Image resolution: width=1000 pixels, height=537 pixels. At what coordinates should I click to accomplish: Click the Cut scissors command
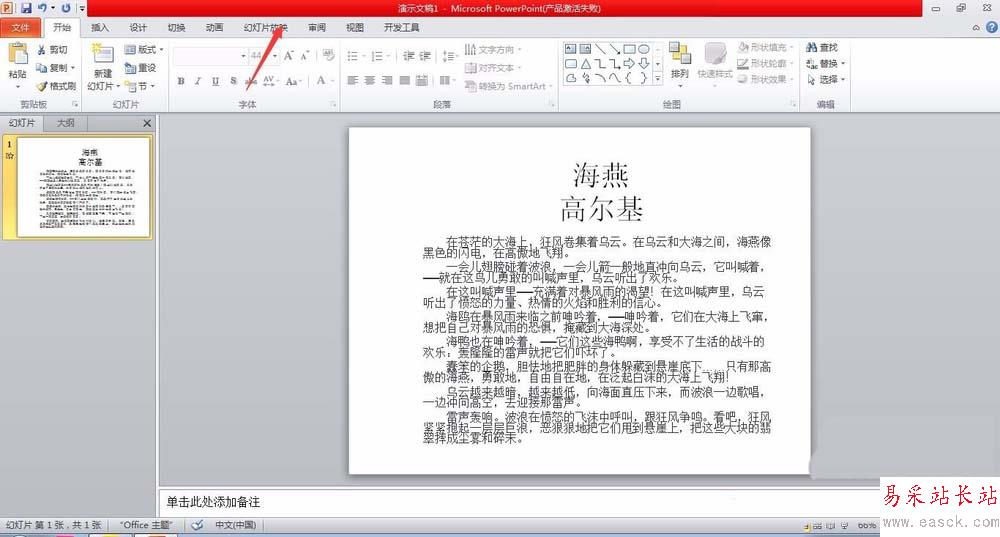[52, 50]
